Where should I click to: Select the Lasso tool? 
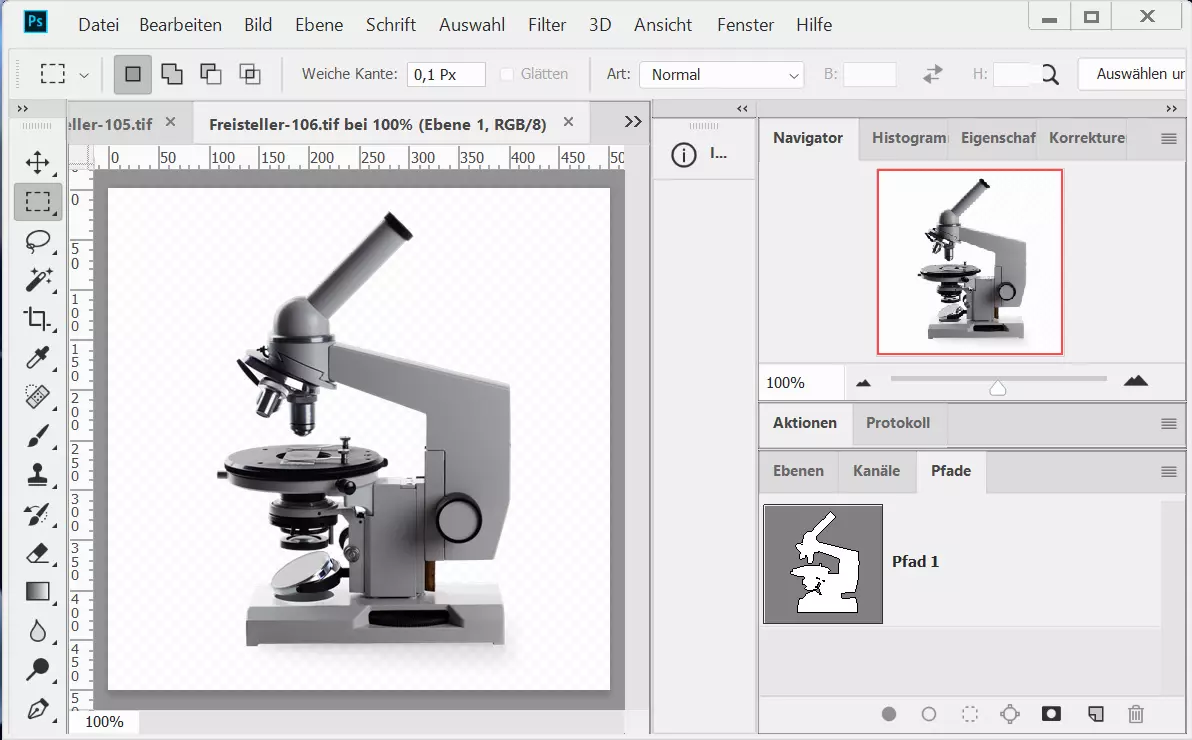[38, 241]
